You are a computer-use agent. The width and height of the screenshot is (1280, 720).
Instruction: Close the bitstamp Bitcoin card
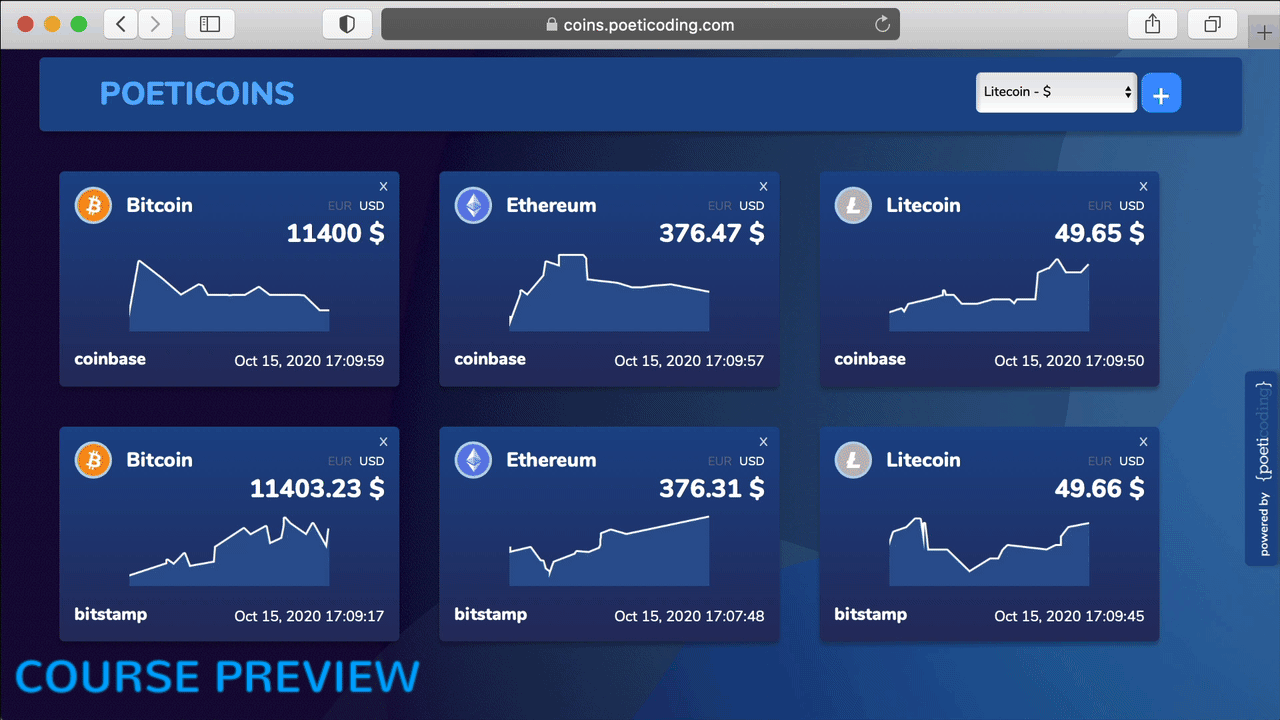point(383,441)
